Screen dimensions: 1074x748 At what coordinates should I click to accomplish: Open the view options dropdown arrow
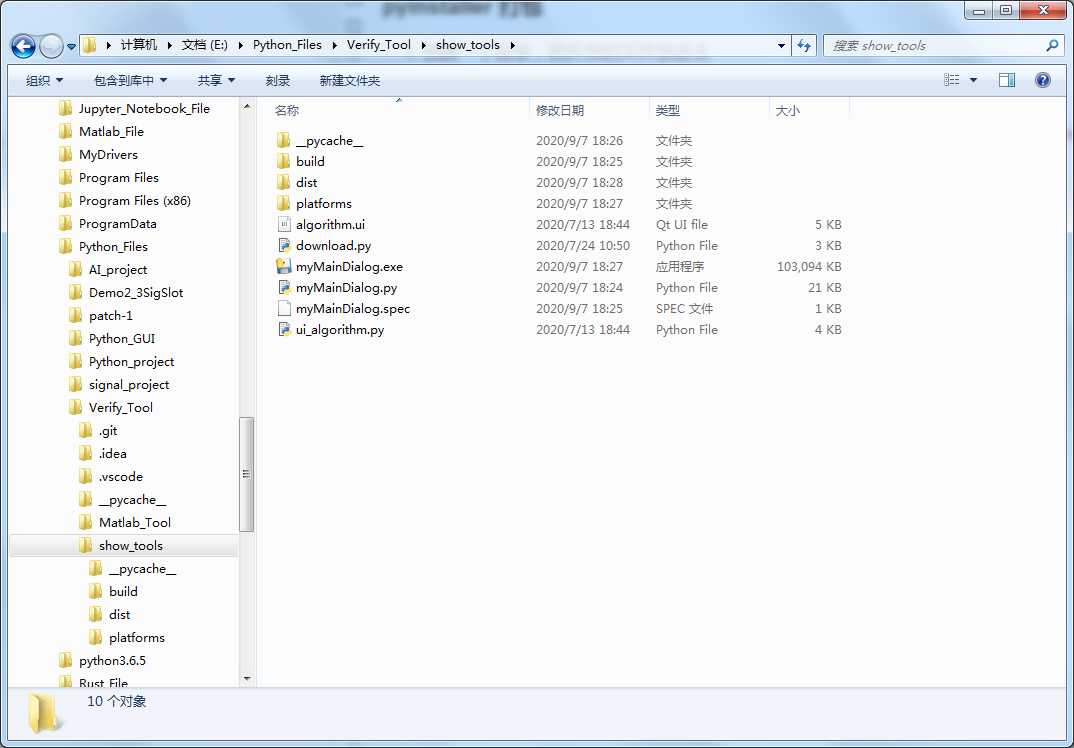click(973, 80)
